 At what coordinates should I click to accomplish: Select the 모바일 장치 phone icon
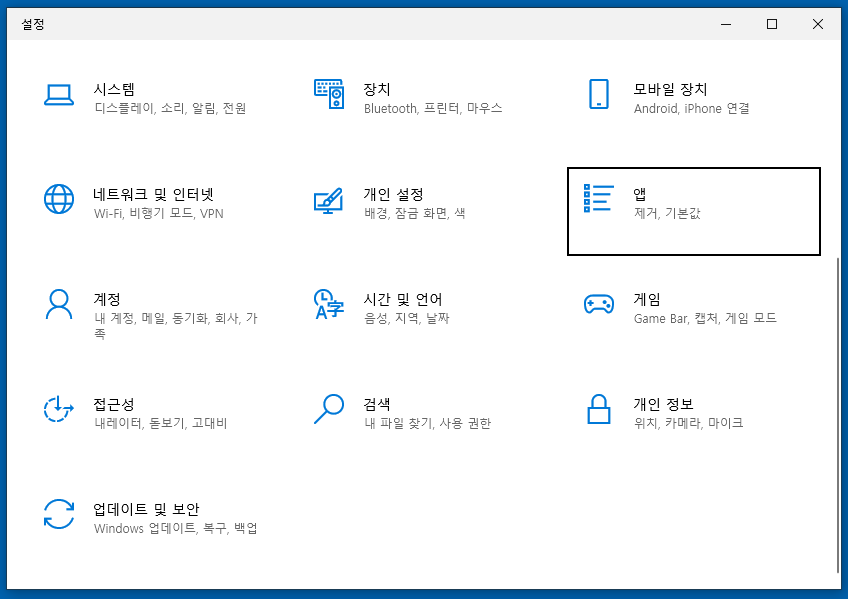pos(599,94)
